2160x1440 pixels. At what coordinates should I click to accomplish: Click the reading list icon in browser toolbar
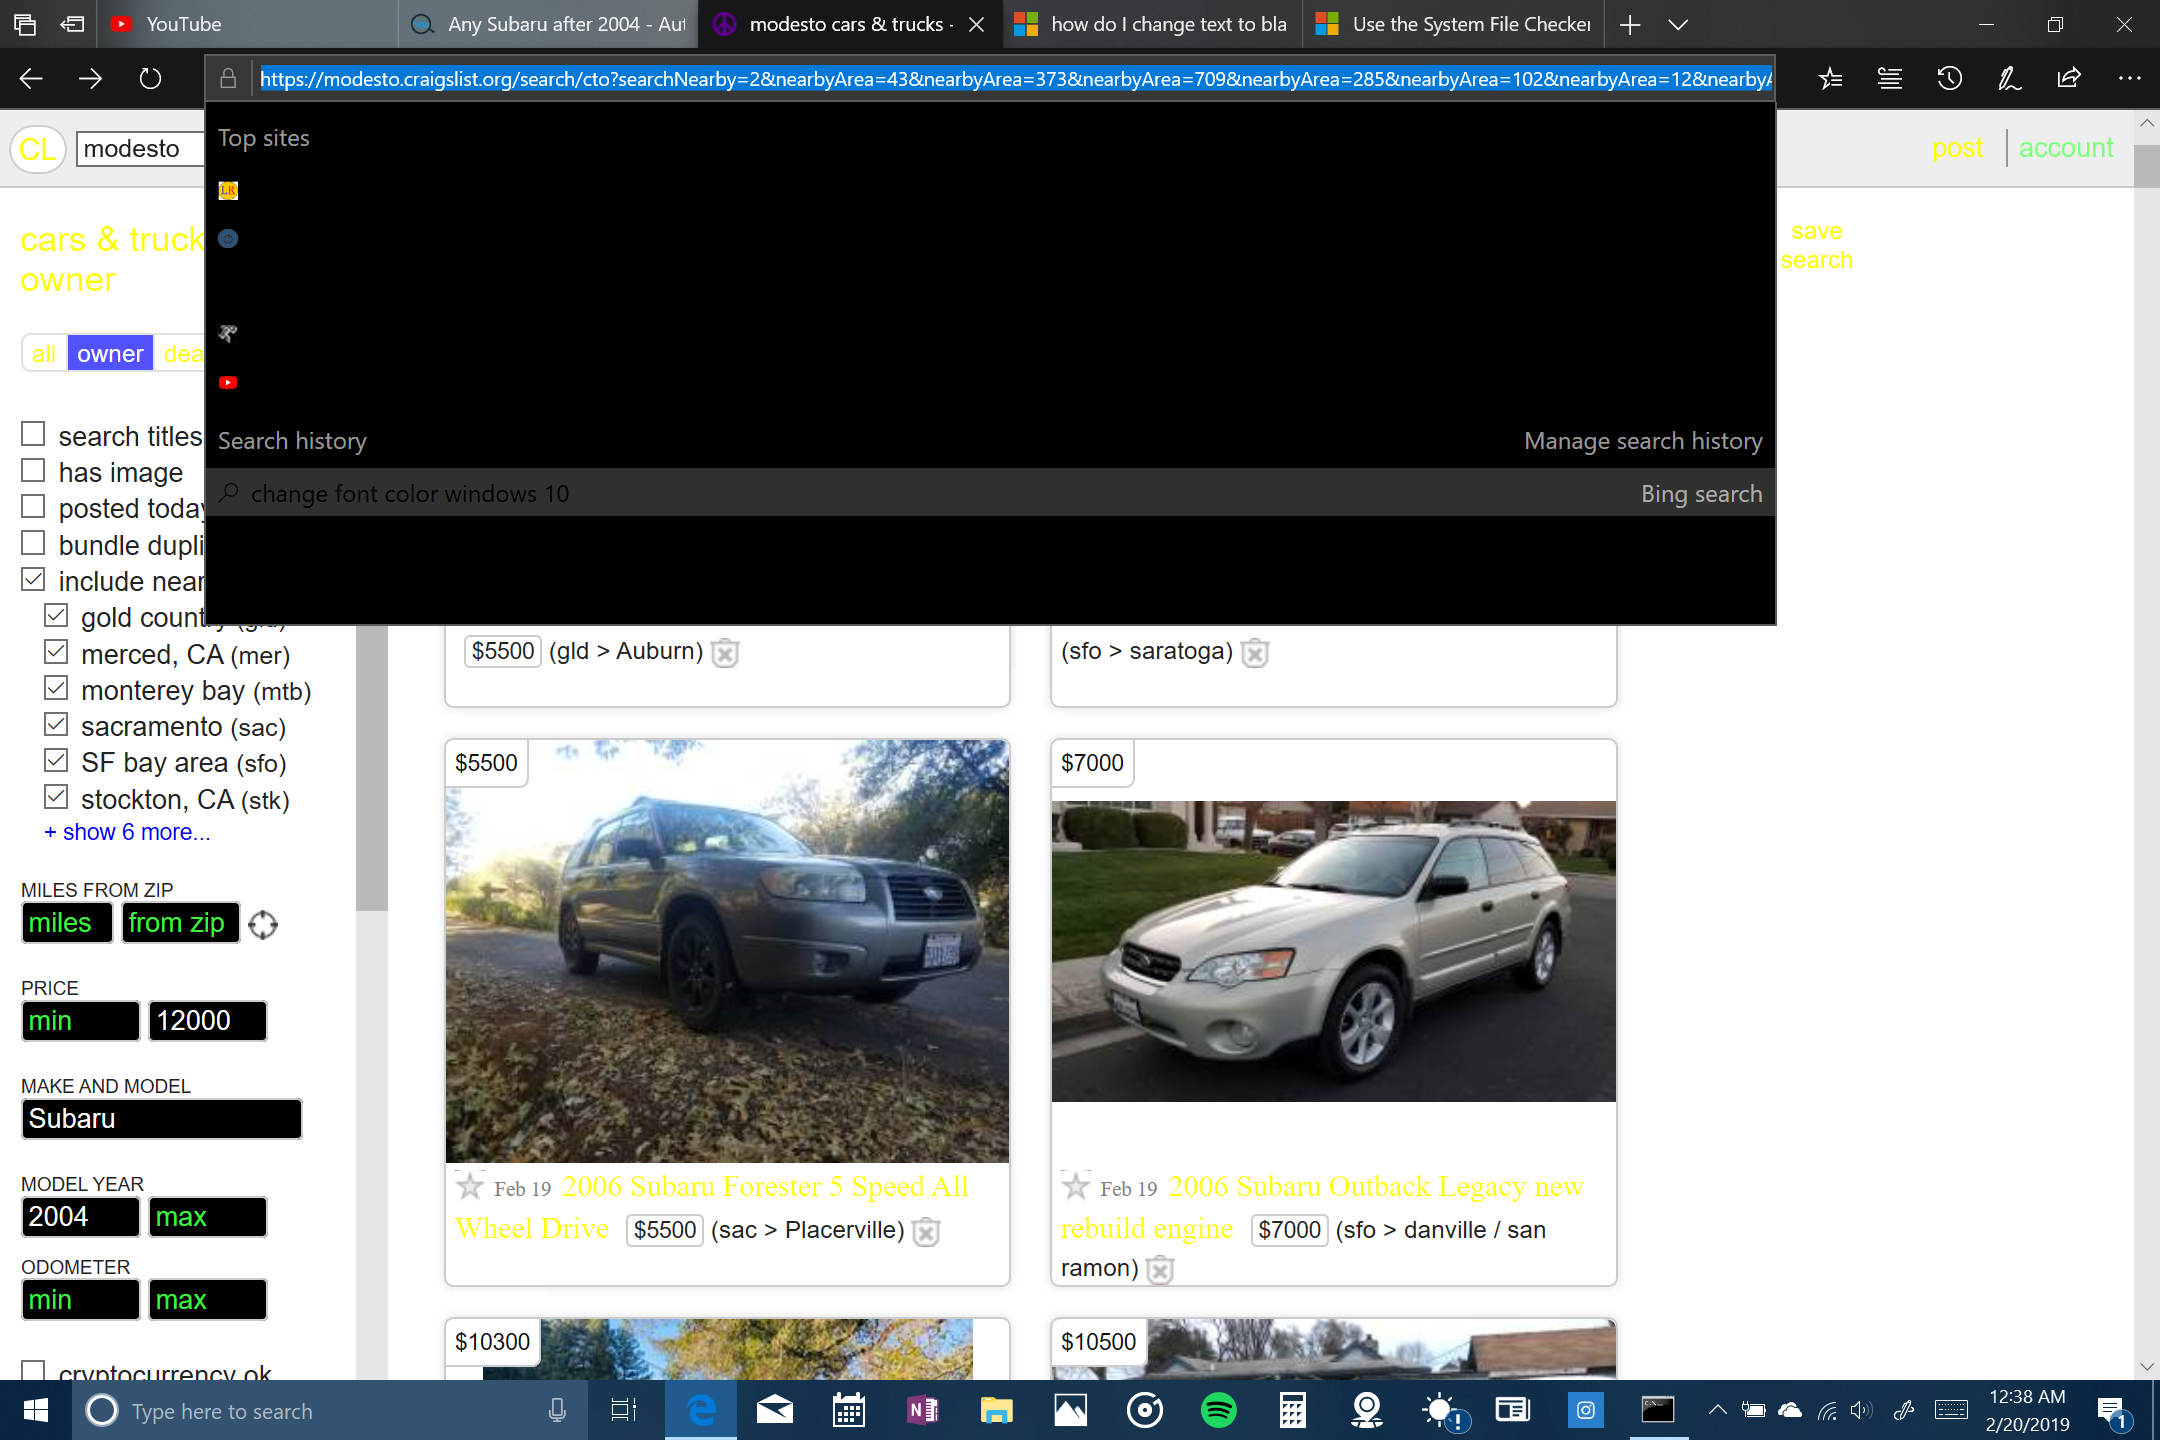(1888, 79)
